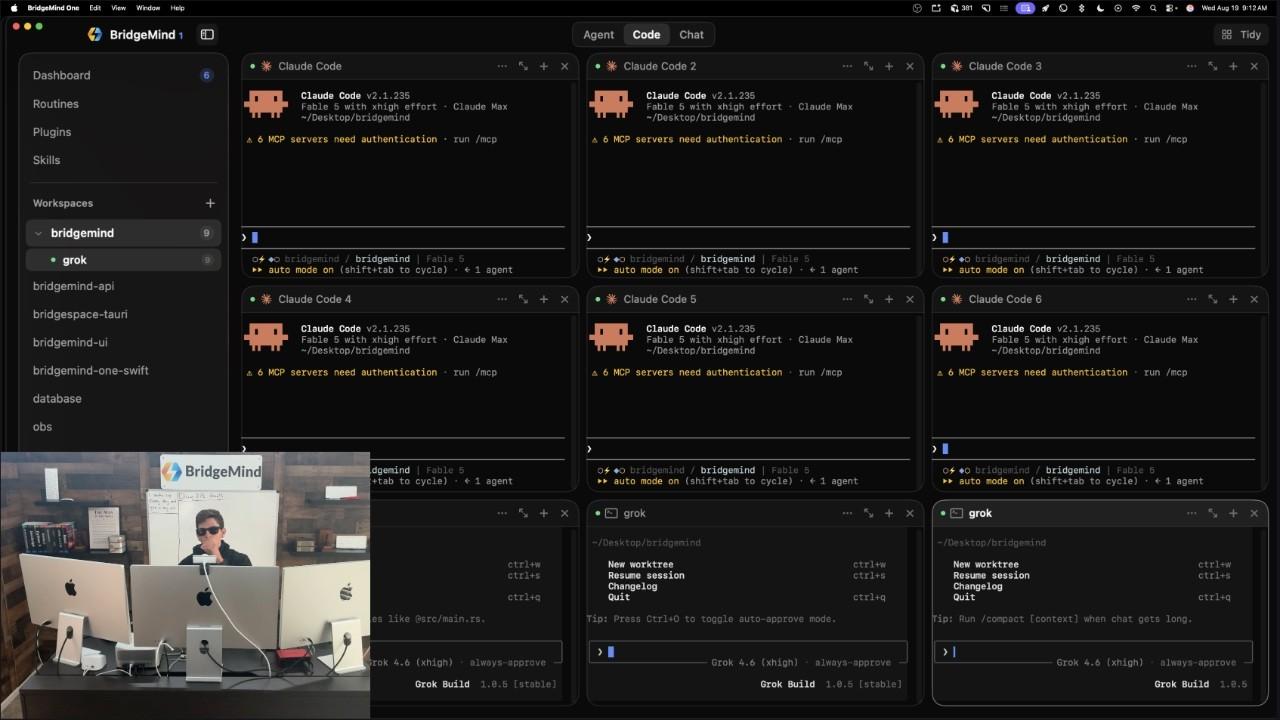1280x720 pixels.
Task: Collapse the bridgemind workspace chevron
Action: coord(38,233)
